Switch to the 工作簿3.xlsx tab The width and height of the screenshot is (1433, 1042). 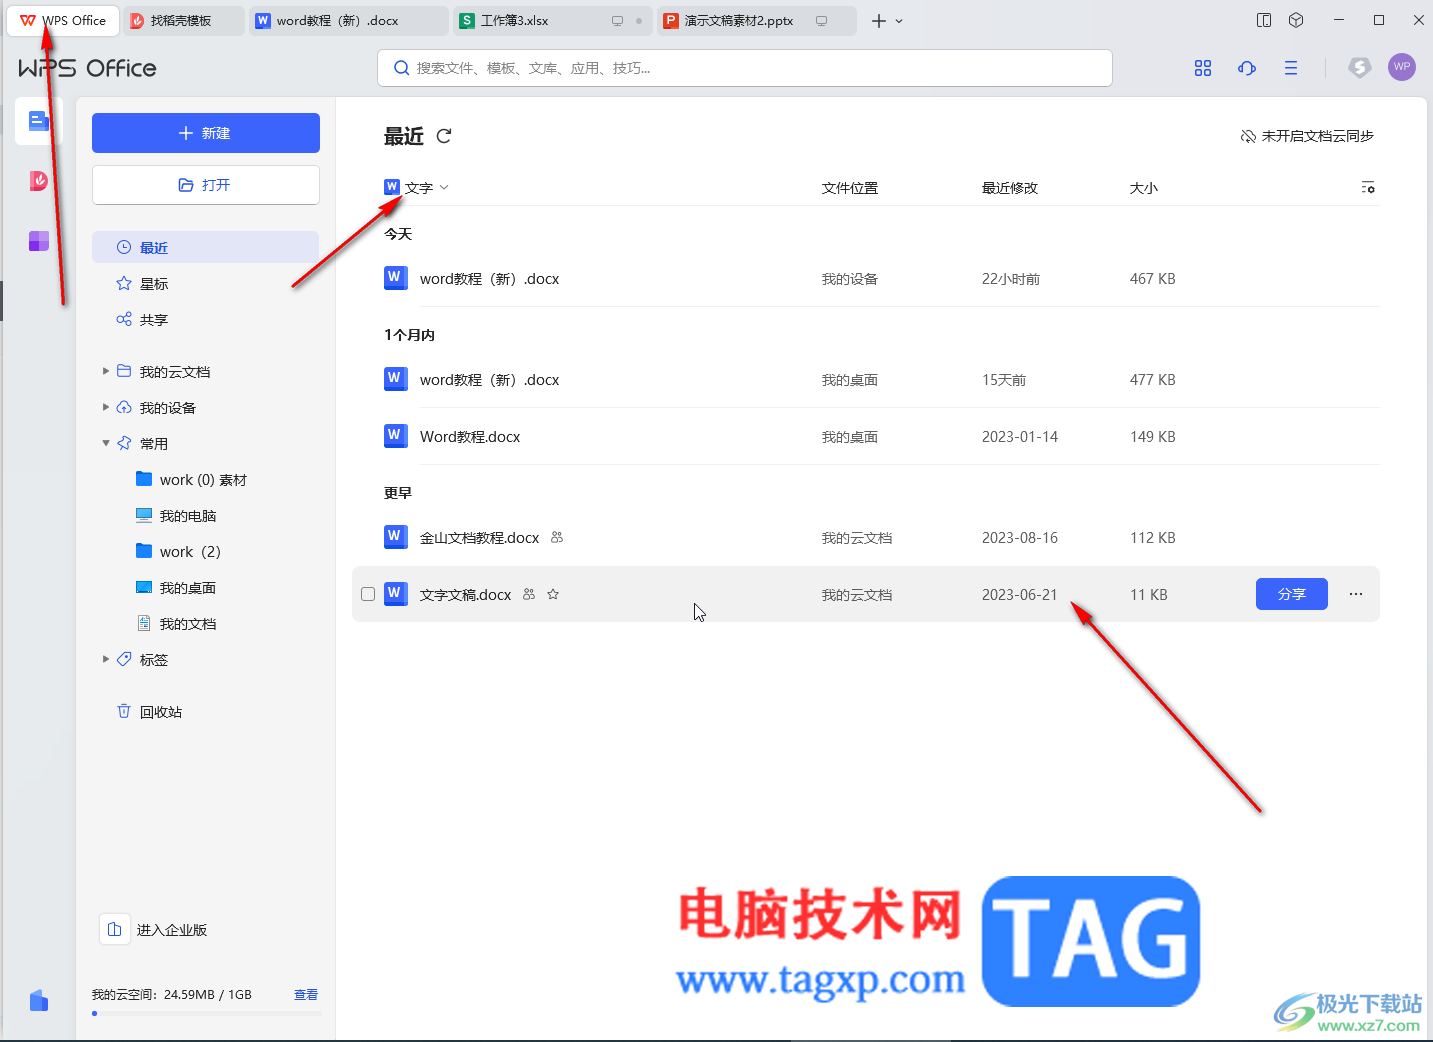[x=553, y=20]
